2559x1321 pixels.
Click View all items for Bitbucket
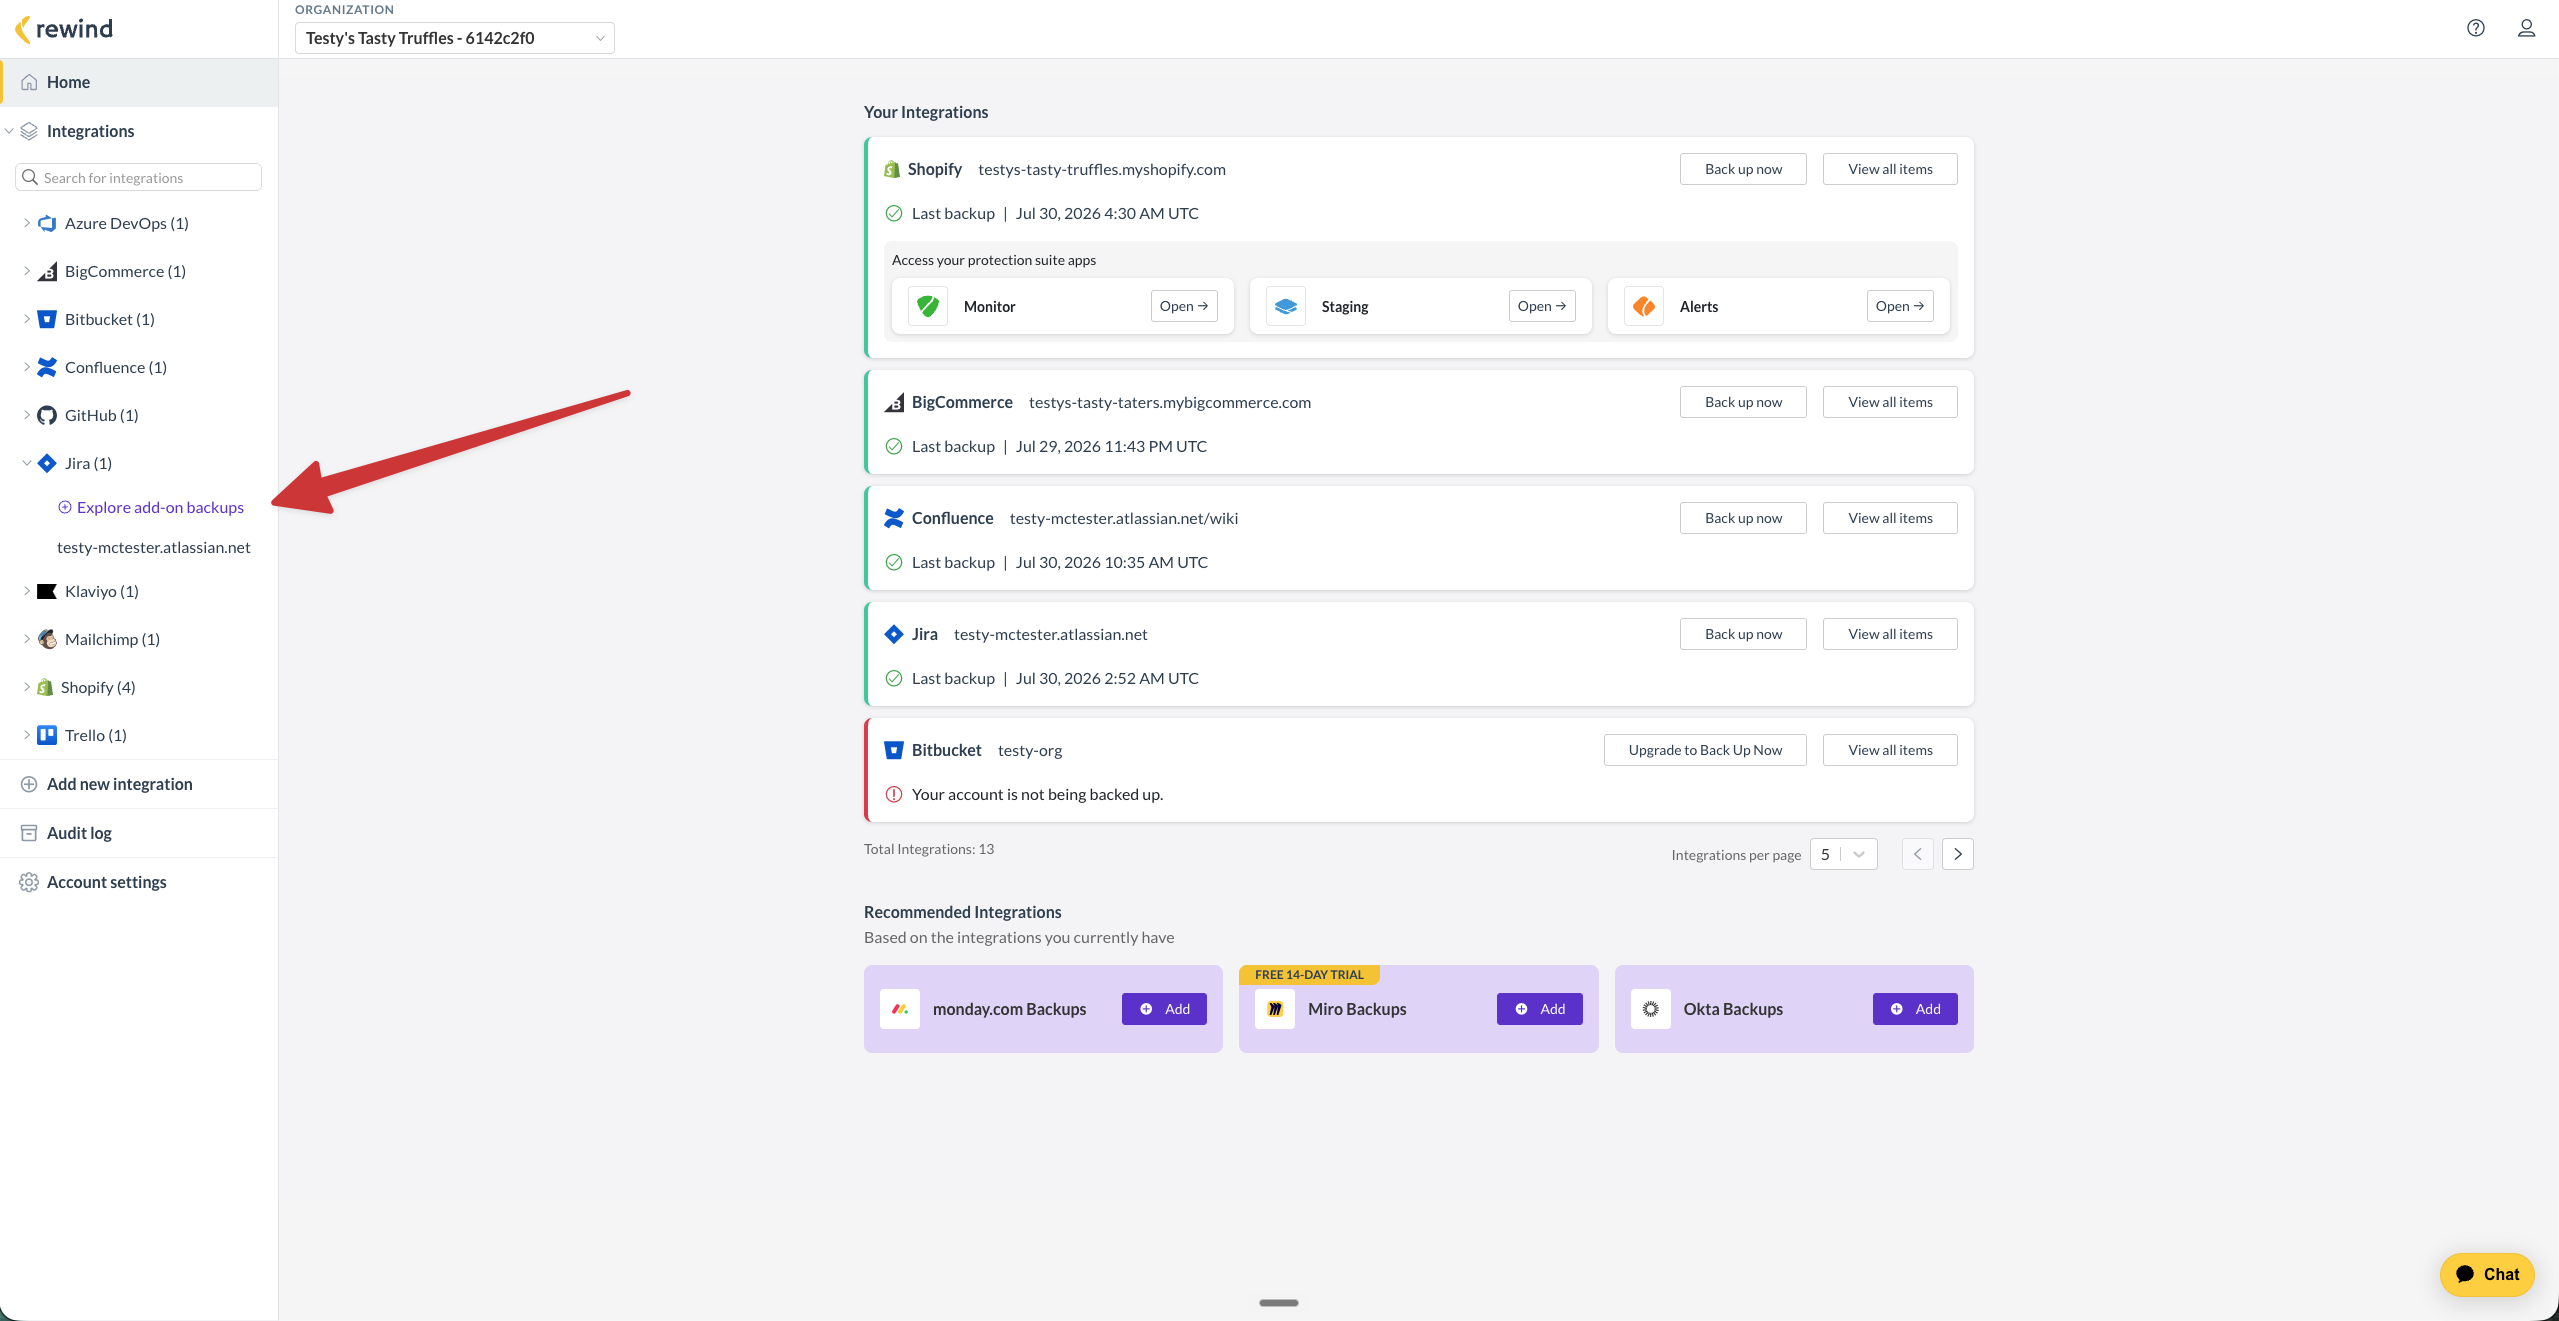(1890, 750)
